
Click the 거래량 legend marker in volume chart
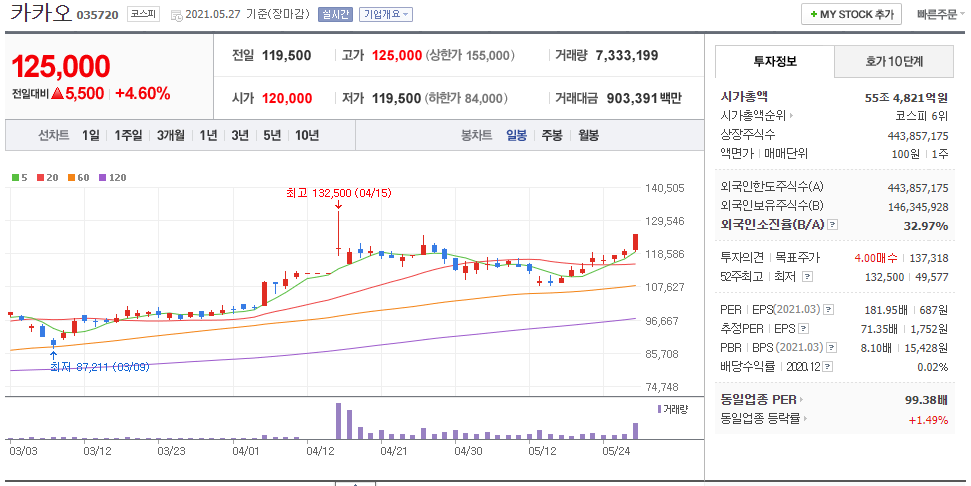point(659,409)
